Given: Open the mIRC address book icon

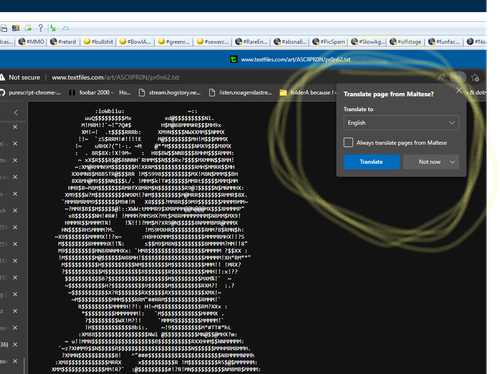Looking at the screenshot, I should tap(16, 28).
